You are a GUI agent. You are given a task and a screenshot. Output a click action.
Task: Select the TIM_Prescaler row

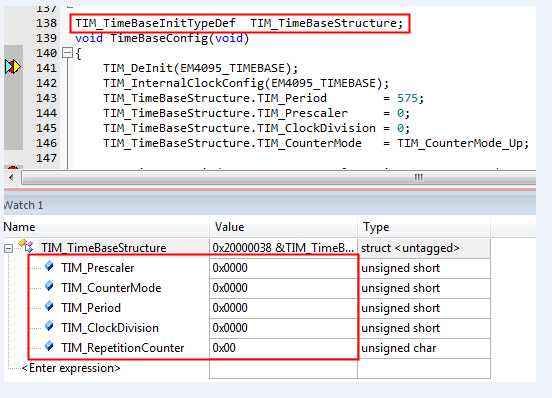coord(247,268)
